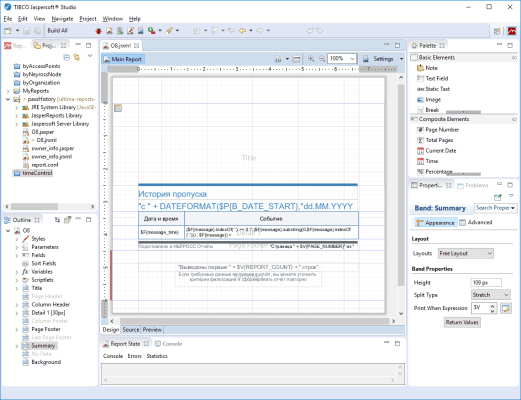Select owner_info.jrxml in project tree

(x=52, y=157)
